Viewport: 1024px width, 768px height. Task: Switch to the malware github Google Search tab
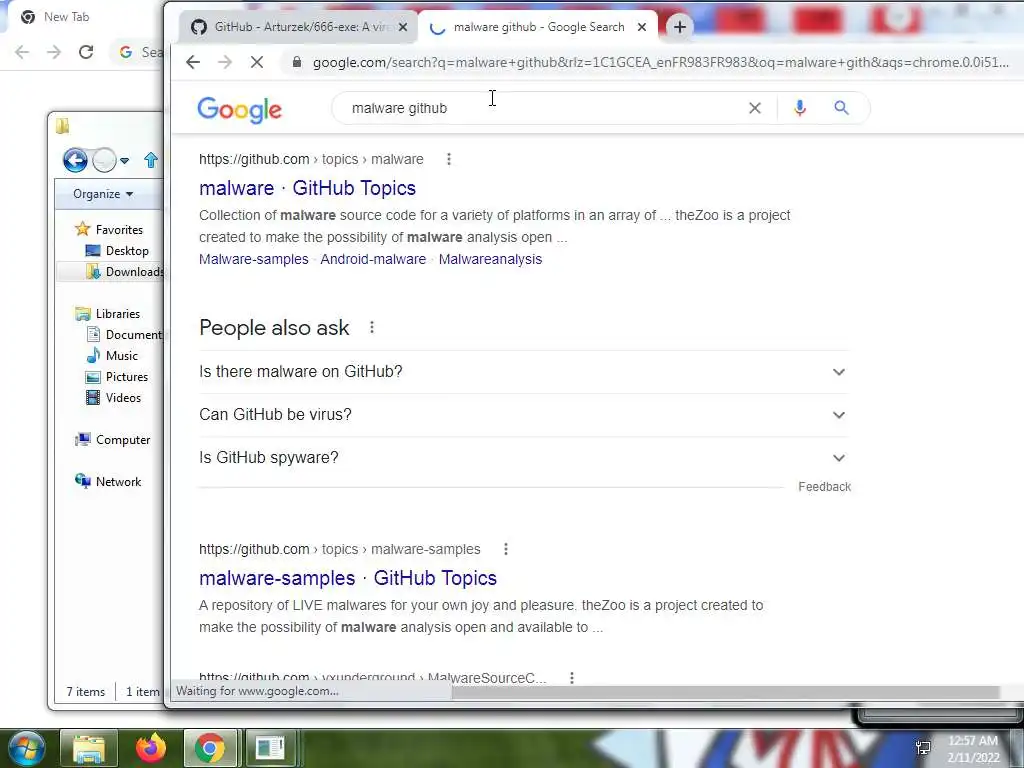click(537, 27)
